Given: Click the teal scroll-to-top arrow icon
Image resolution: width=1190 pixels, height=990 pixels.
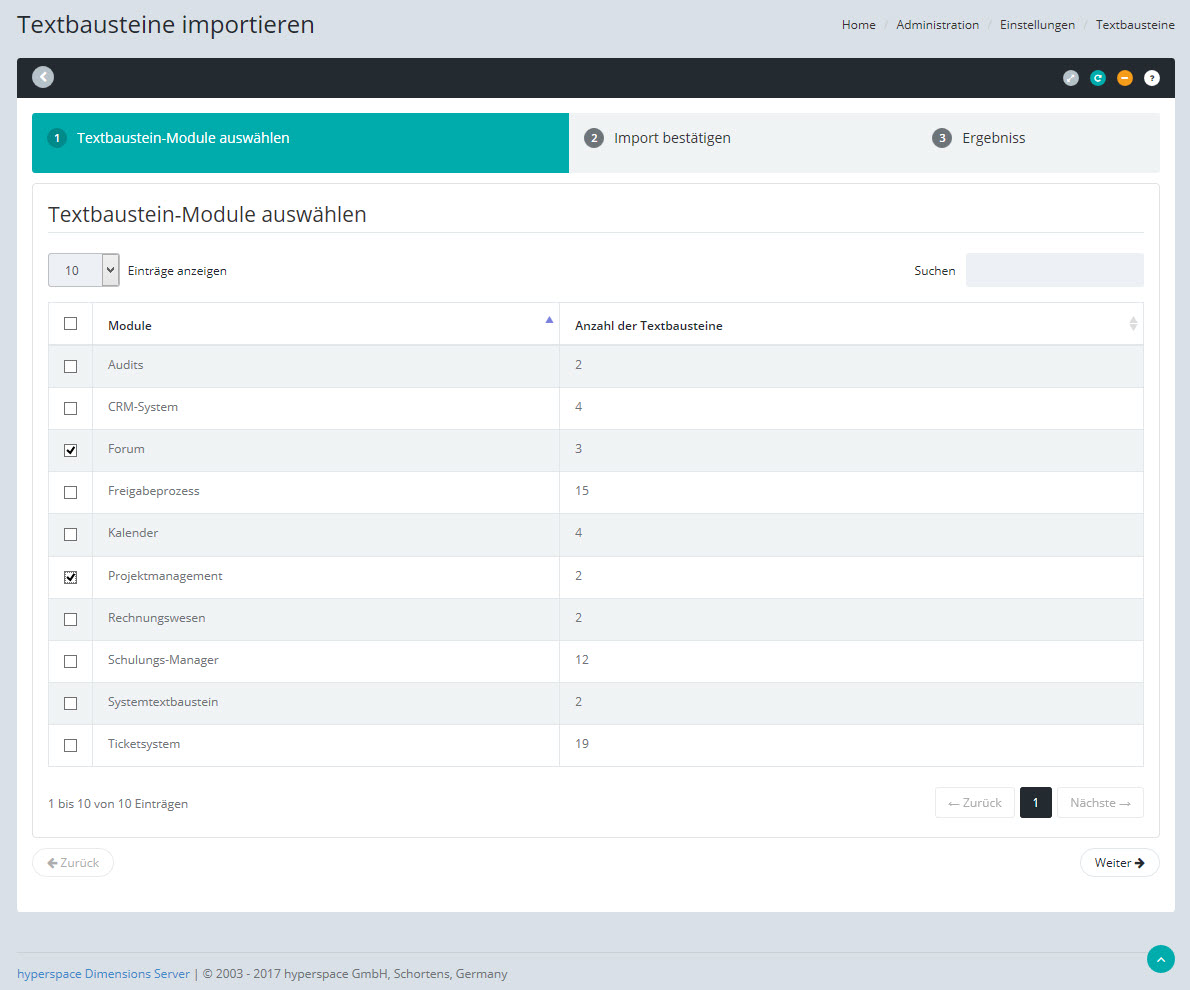Looking at the screenshot, I should tap(1160, 959).
